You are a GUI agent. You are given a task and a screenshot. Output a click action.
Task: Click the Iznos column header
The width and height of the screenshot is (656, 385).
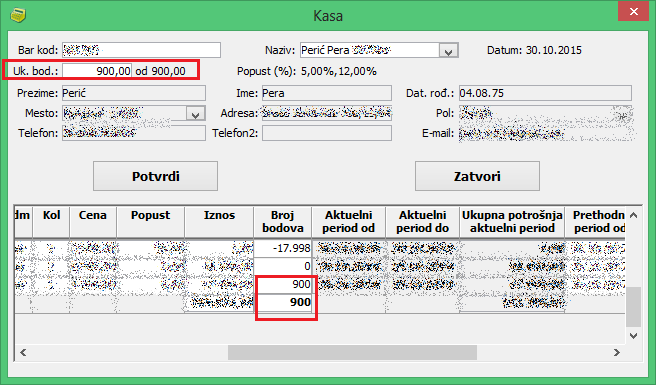click(x=219, y=222)
